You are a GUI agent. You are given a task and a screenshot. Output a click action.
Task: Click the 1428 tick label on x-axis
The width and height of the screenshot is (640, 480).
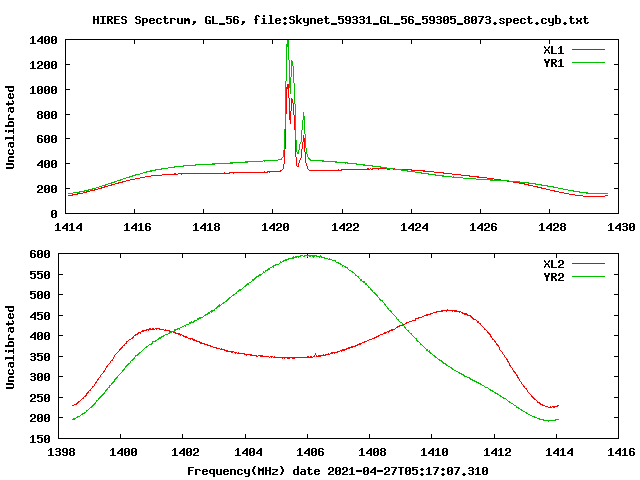click(x=552, y=227)
